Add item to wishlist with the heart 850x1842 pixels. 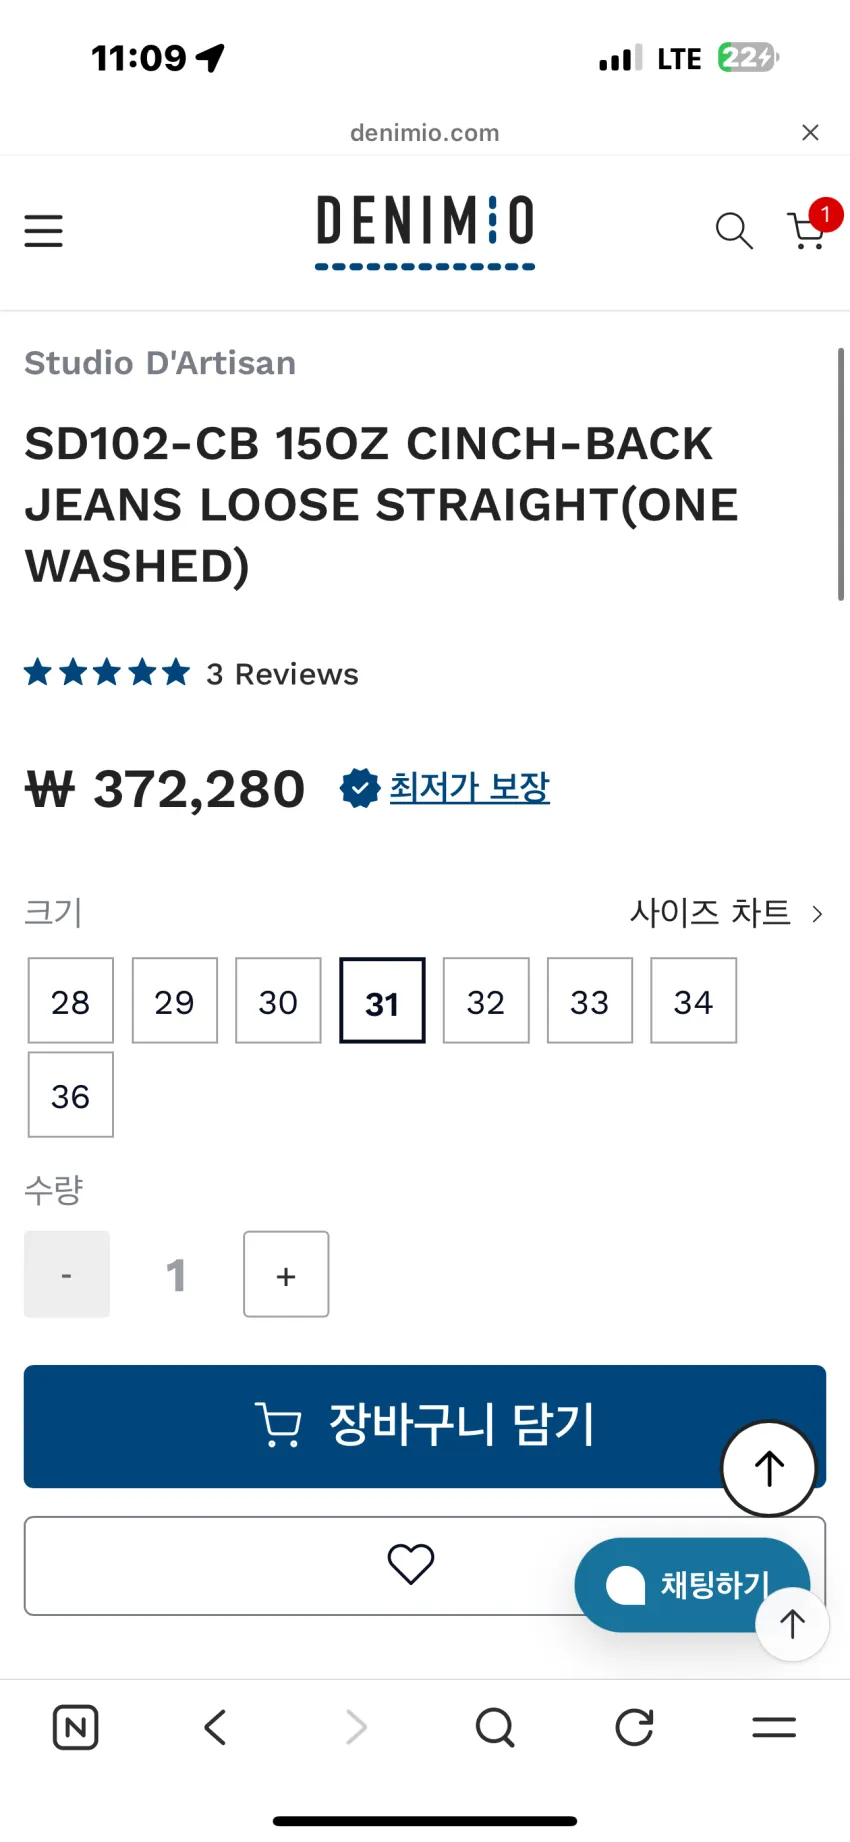click(x=411, y=1565)
